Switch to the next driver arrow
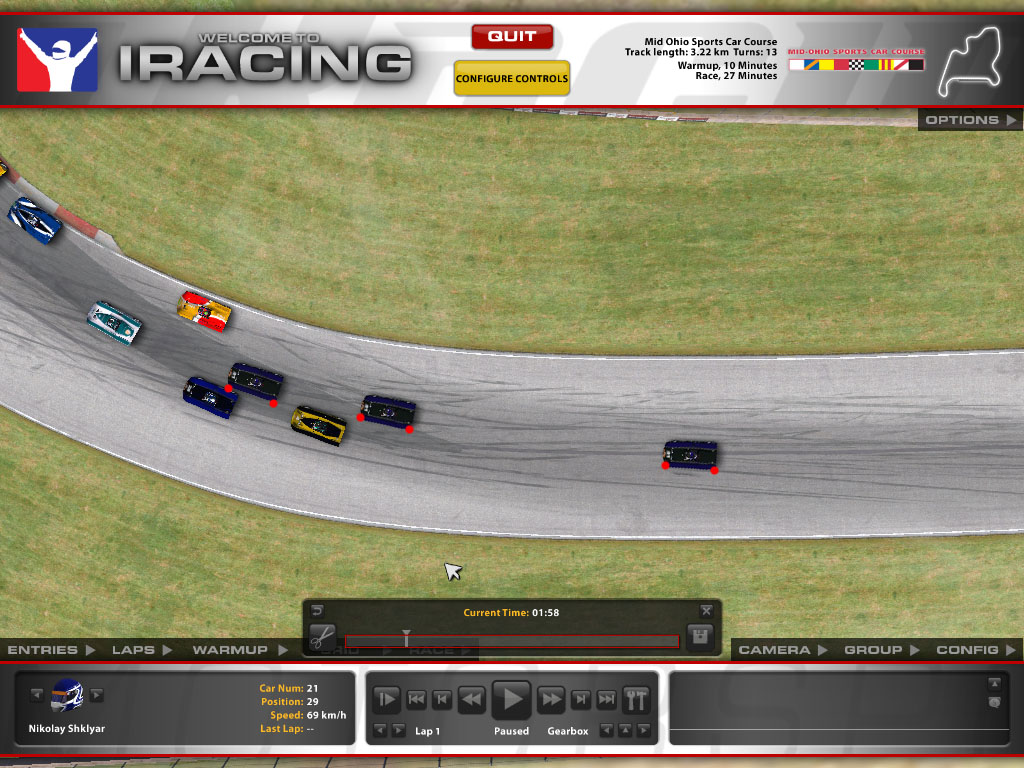Viewport: 1024px width, 768px height. click(x=97, y=695)
